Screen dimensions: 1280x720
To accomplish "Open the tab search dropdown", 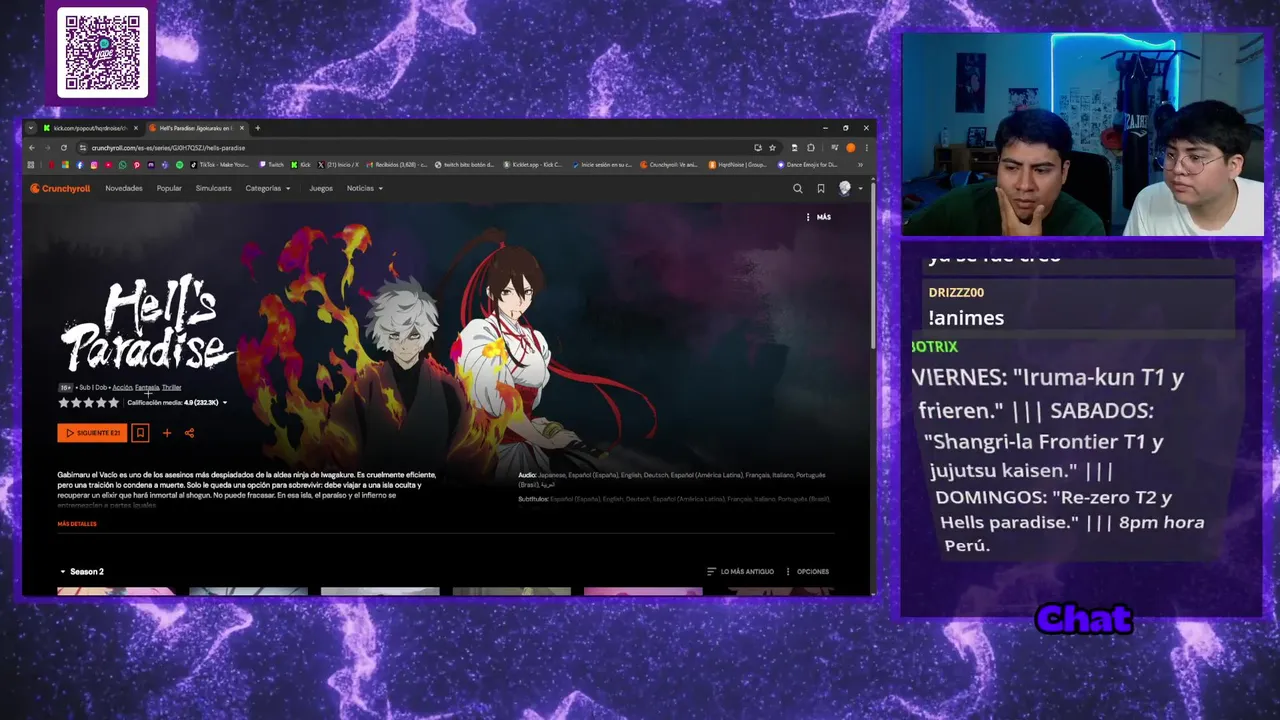I will (31, 128).
